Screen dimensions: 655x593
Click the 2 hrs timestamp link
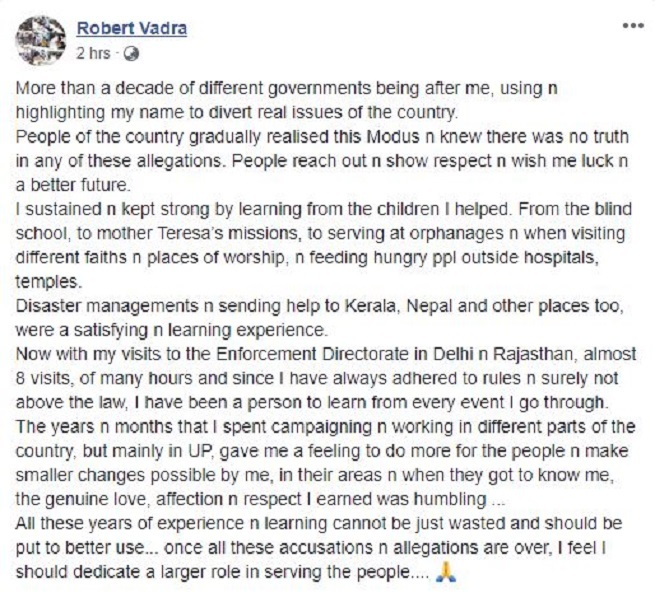[93, 53]
